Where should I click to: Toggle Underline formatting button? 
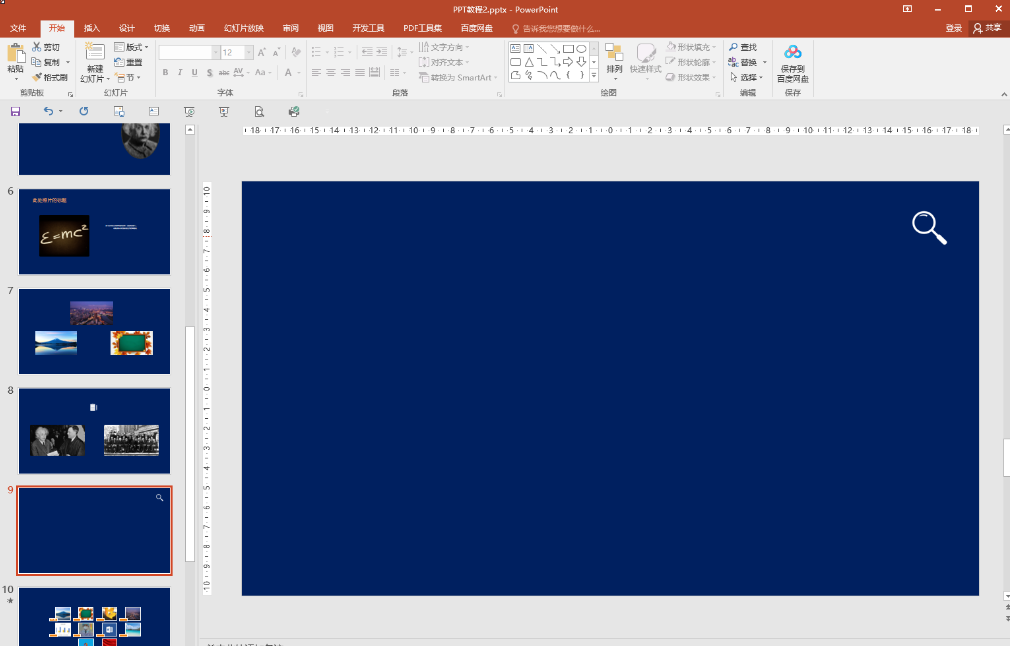pyautogui.click(x=194, y=72)
